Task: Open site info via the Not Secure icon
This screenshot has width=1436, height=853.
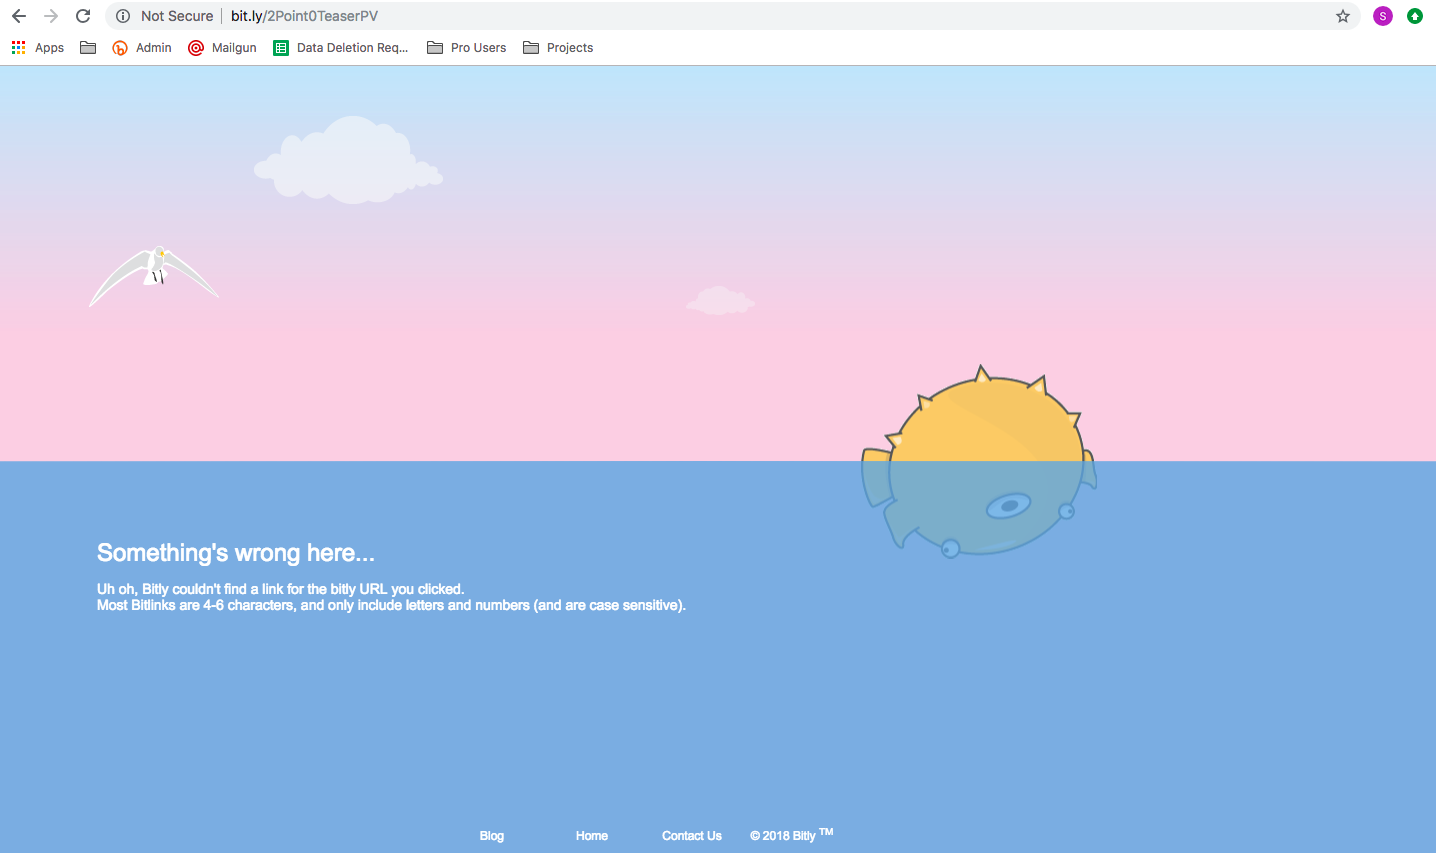Action: 123,16
